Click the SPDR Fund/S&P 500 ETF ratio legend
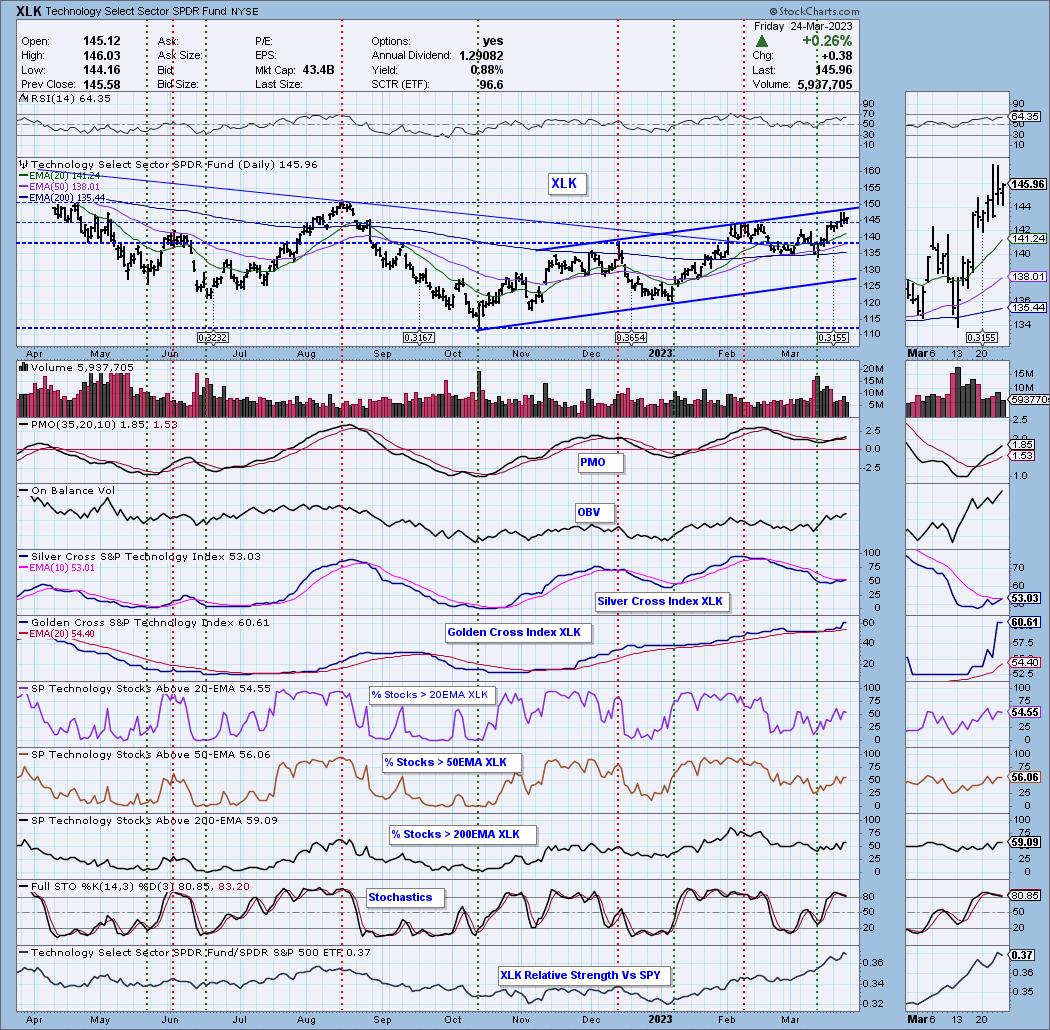The height and width of the screenshot is (1030, 1050). pos(200,952)
